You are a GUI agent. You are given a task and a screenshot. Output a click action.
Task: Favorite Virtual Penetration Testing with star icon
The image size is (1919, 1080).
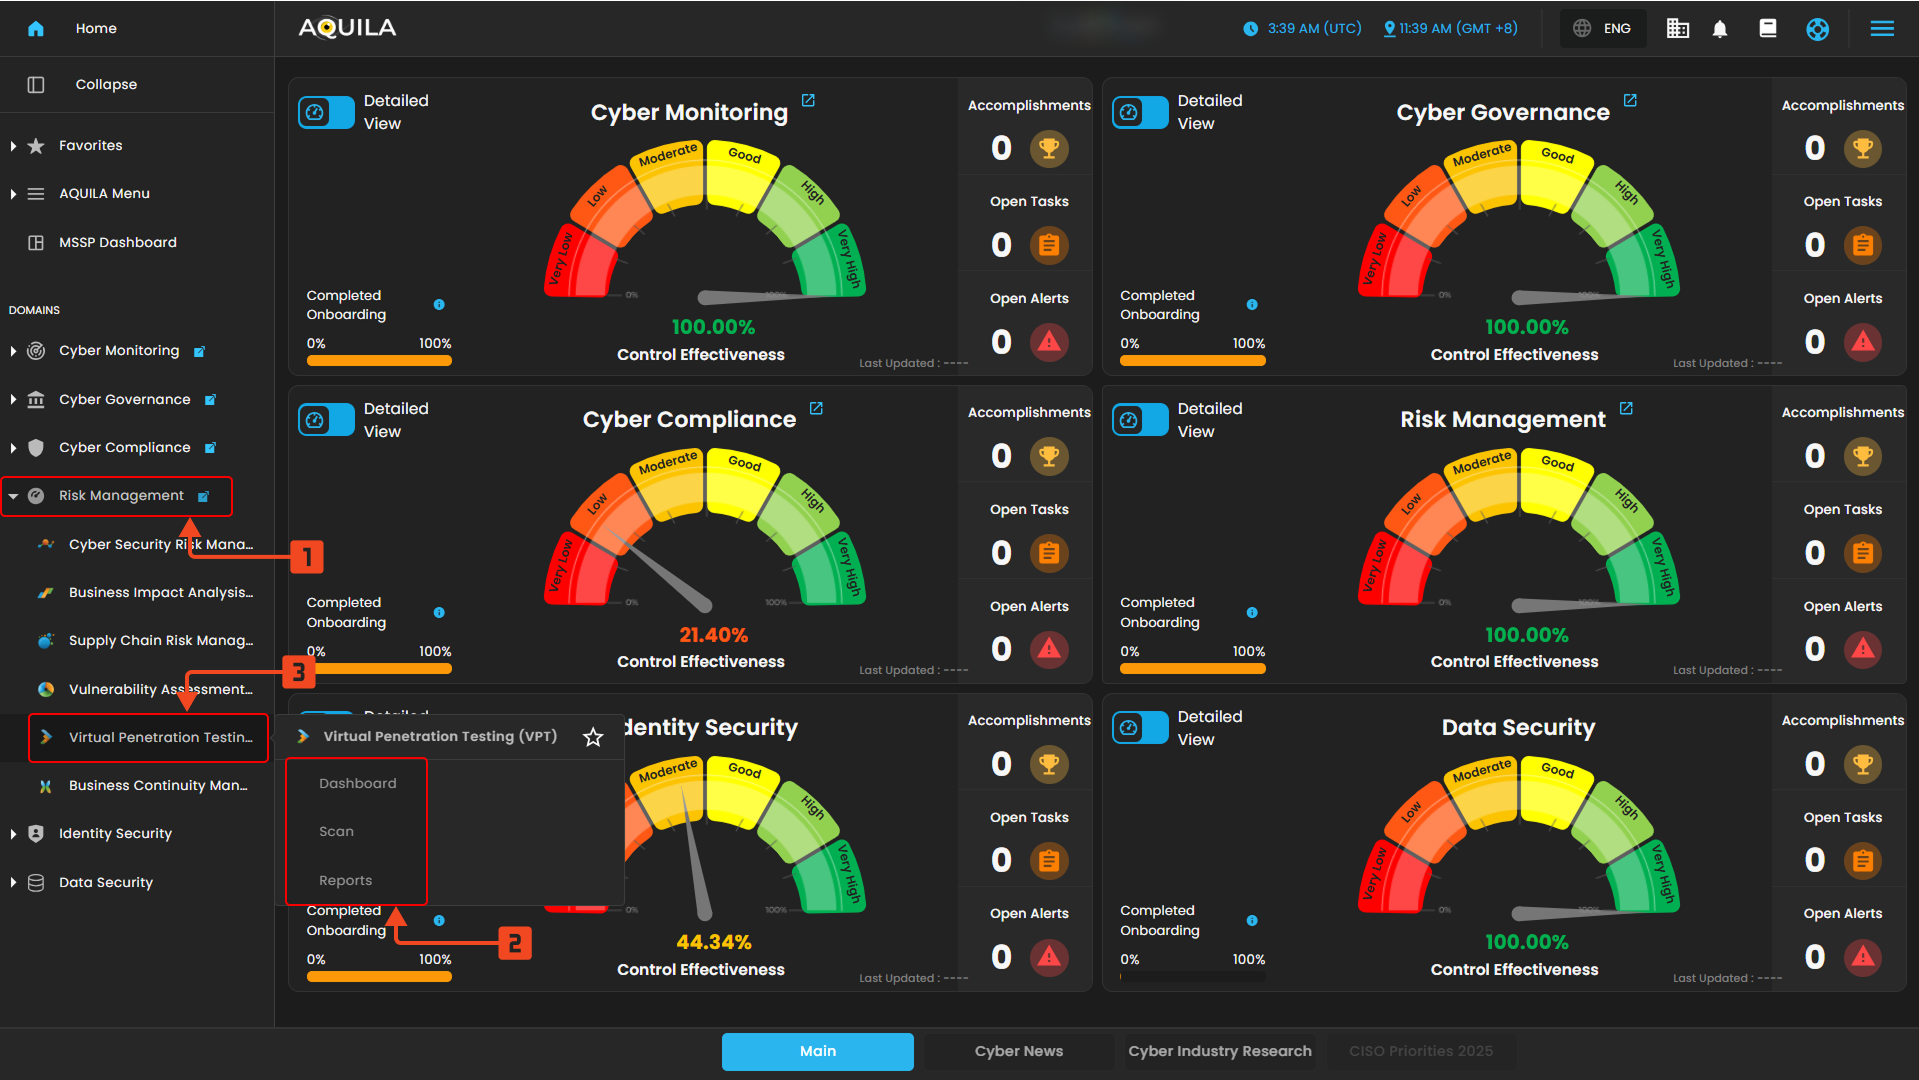pos(593,737)
